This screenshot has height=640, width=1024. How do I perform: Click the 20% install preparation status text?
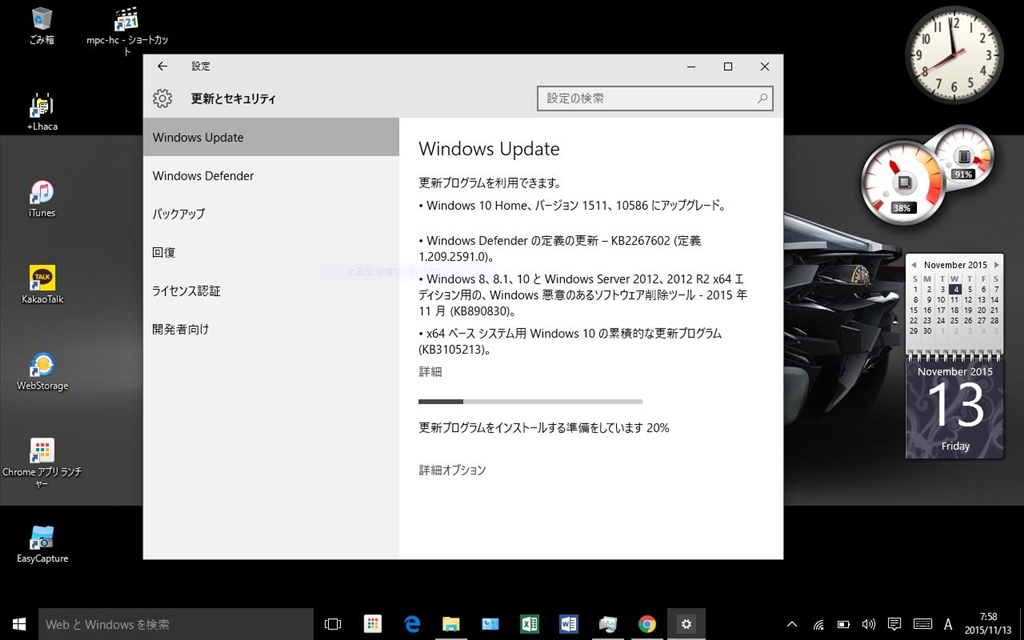(x=544, y=428)
